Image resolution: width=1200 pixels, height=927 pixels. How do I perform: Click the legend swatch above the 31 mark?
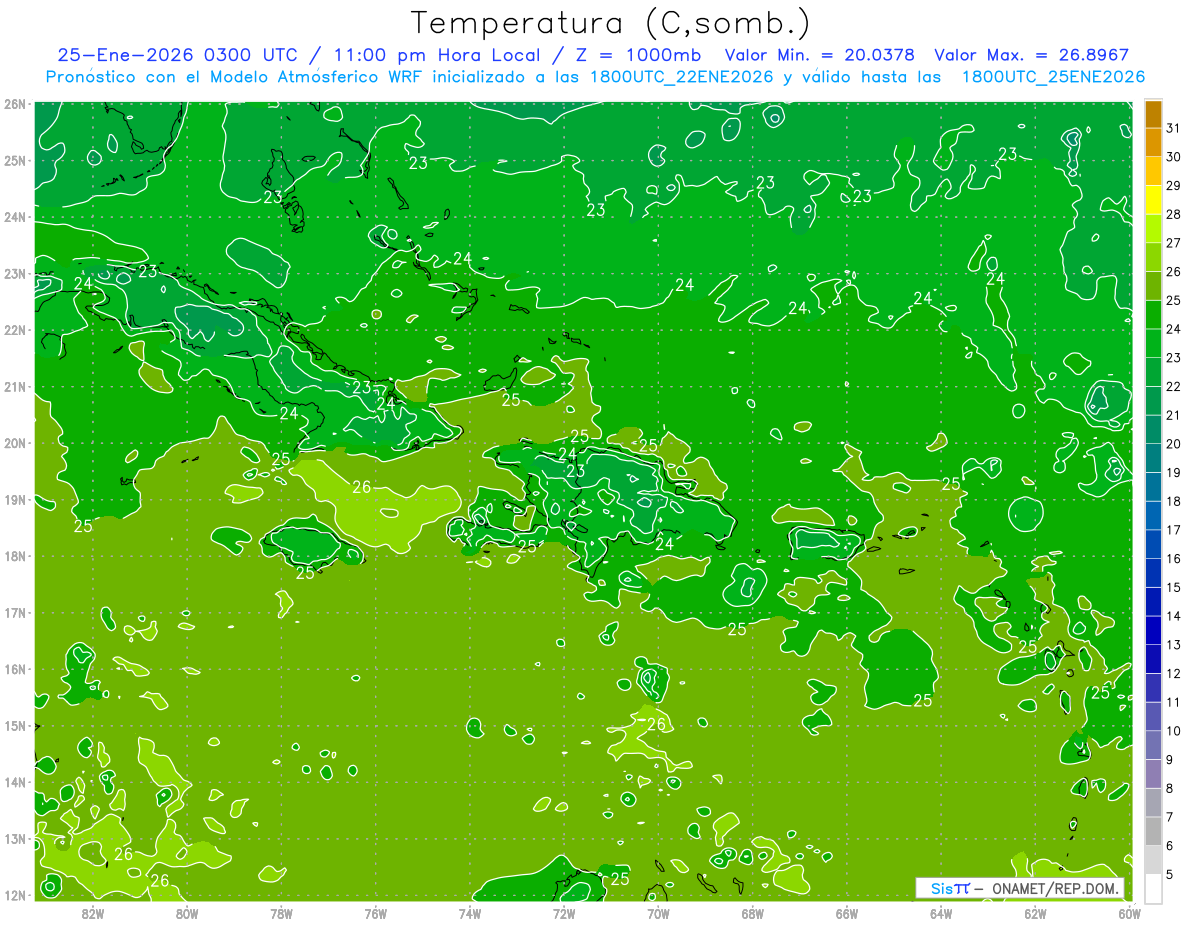tap(1153, 114)
